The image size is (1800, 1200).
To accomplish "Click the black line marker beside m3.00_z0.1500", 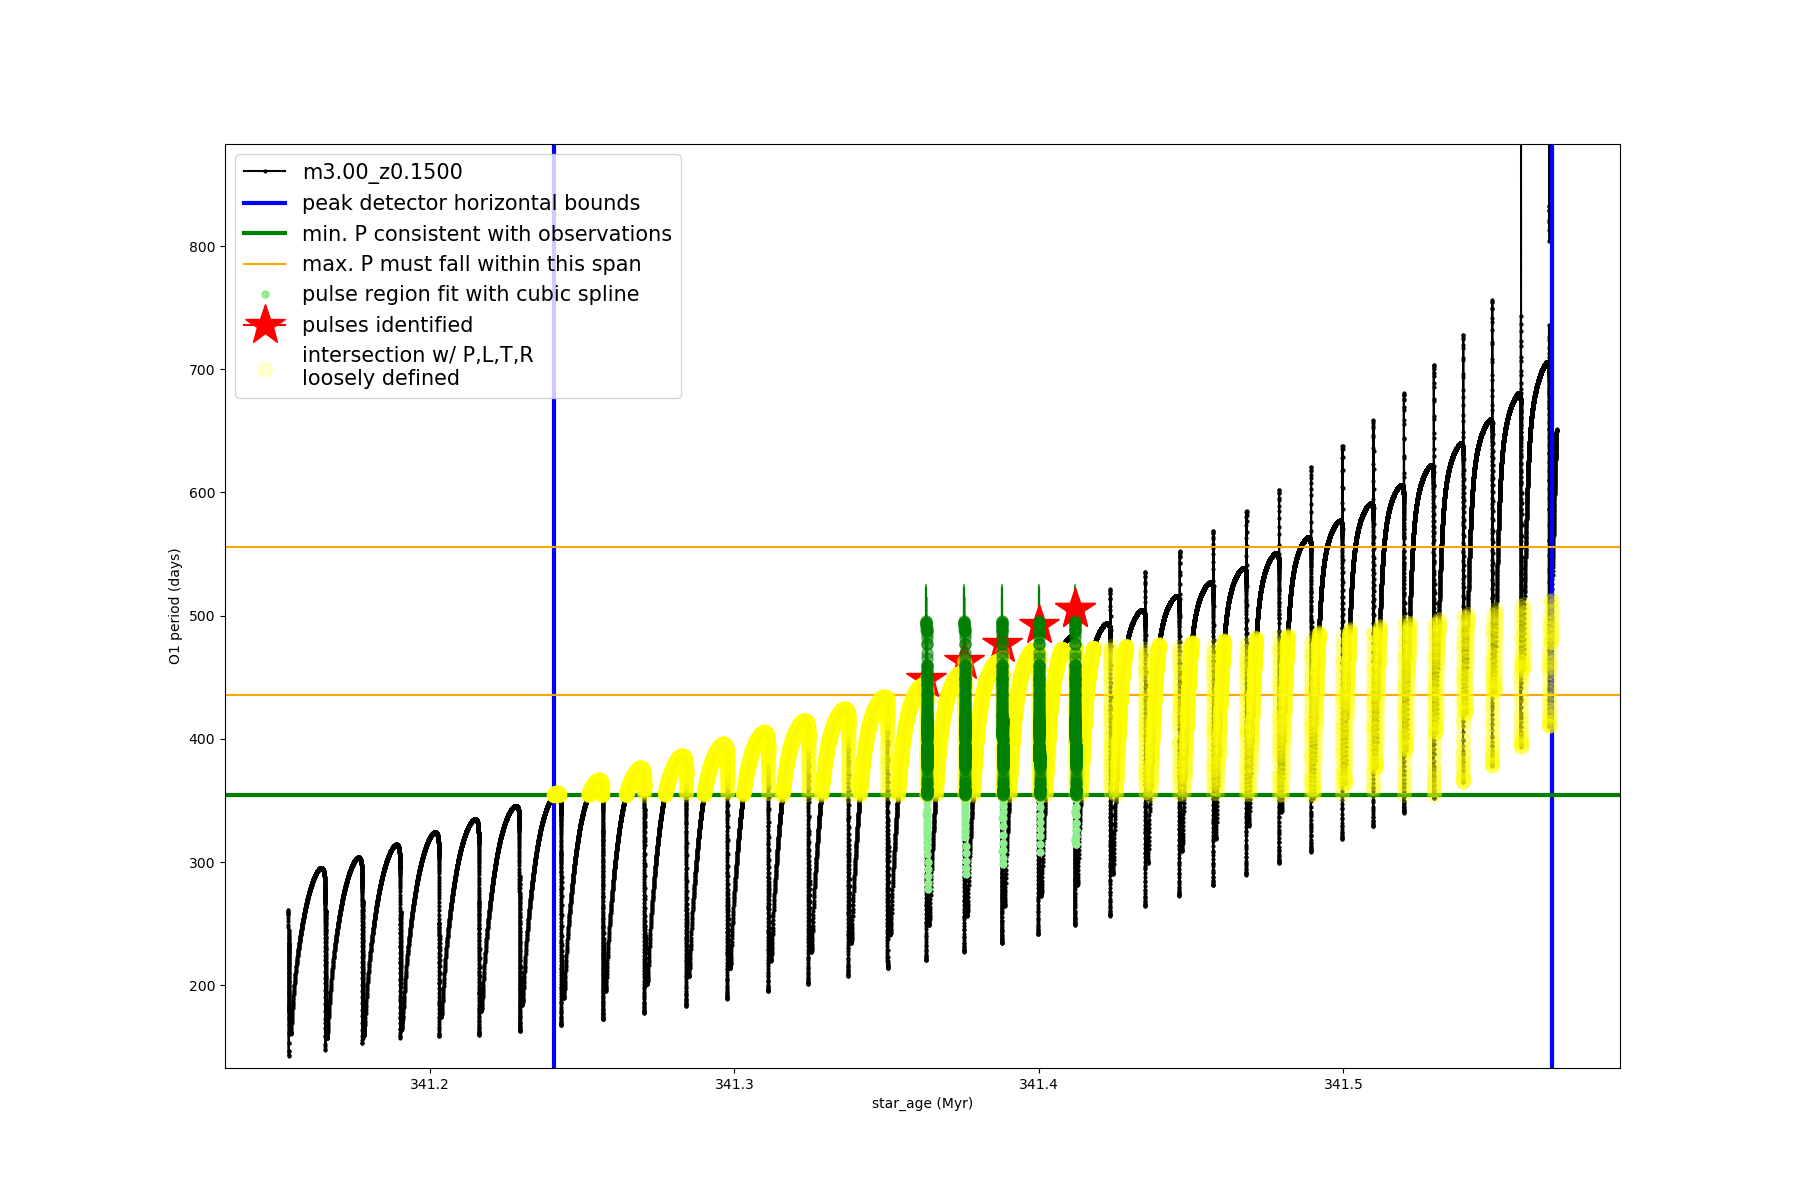I will [265, 172].
